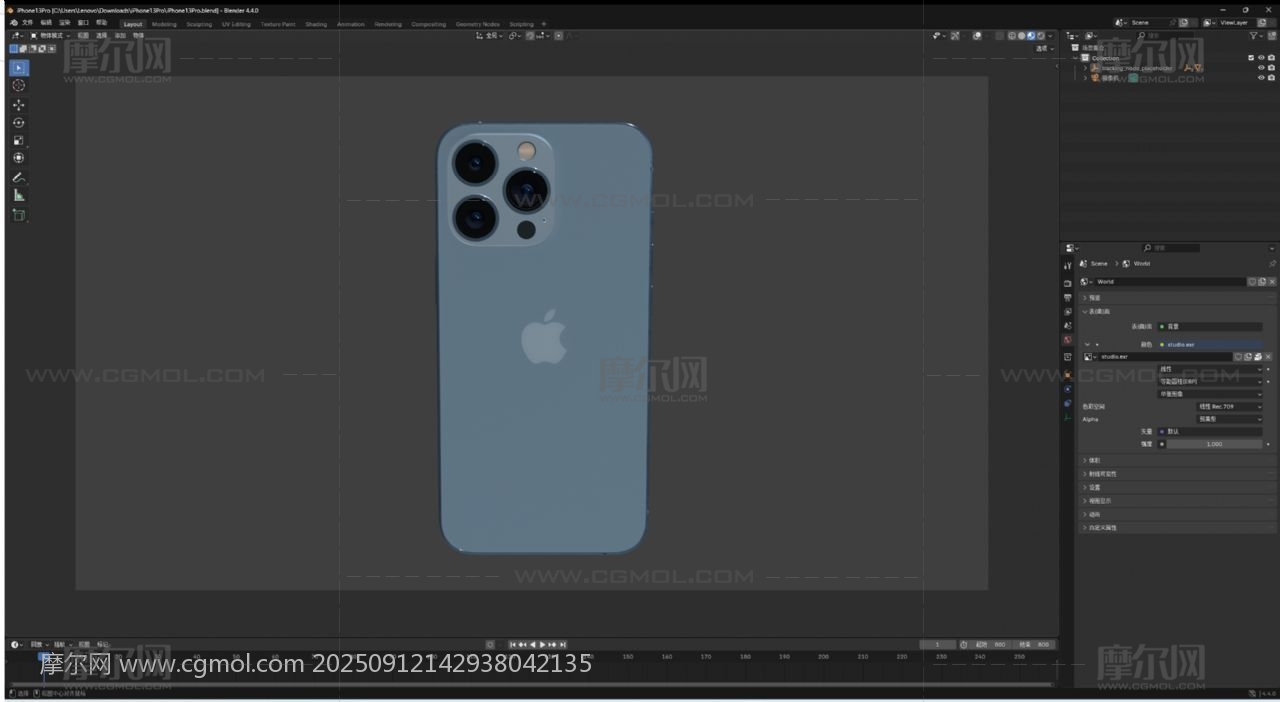Open the Render properties tab

(1068, 283)
